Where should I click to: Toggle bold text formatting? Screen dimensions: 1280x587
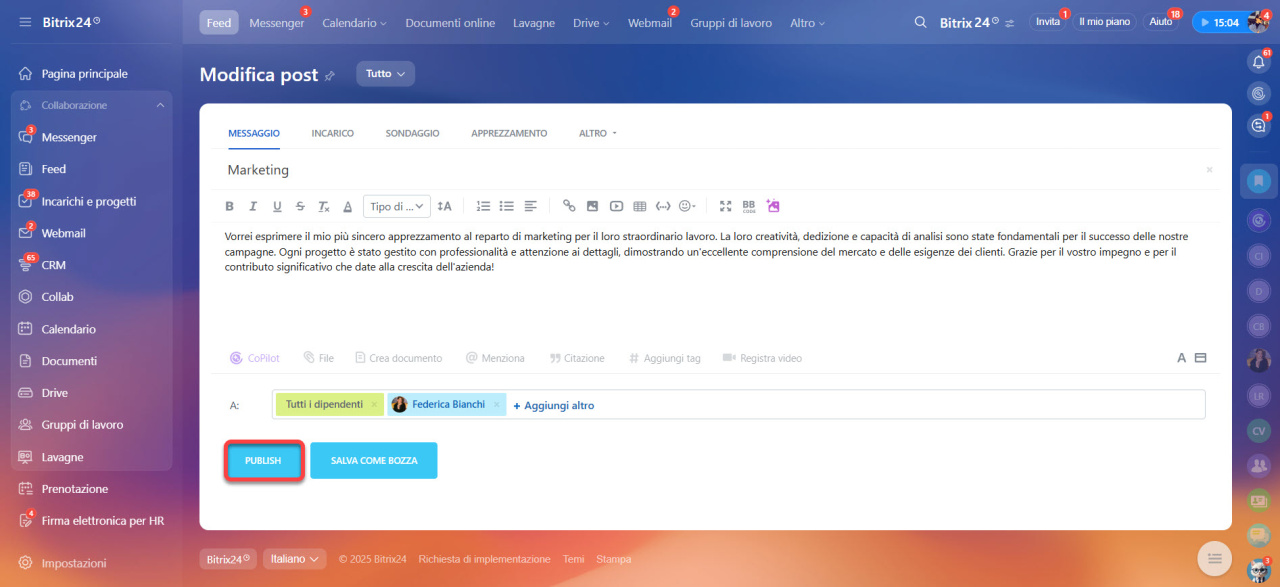[229, 206]
